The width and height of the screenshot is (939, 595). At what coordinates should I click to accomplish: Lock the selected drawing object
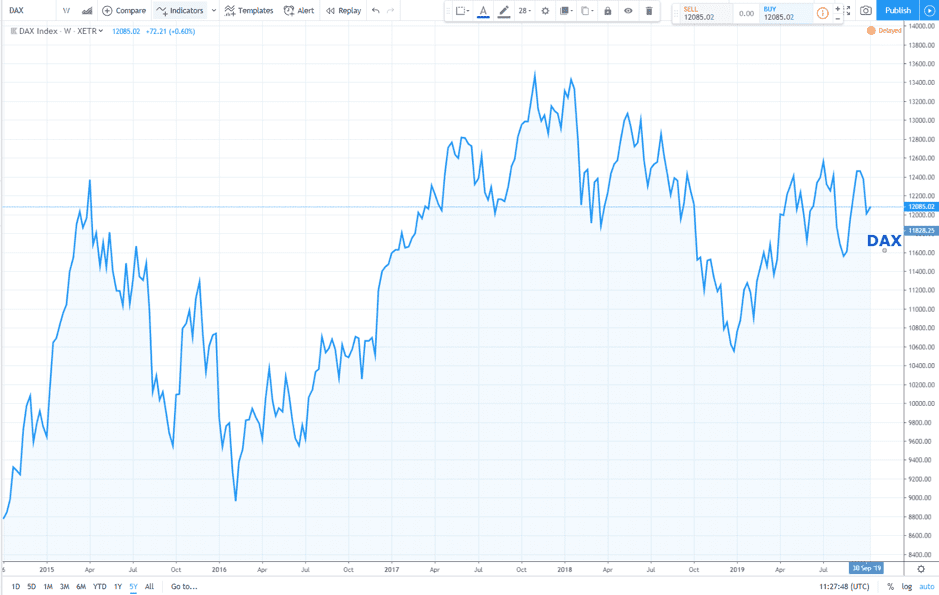607,11
